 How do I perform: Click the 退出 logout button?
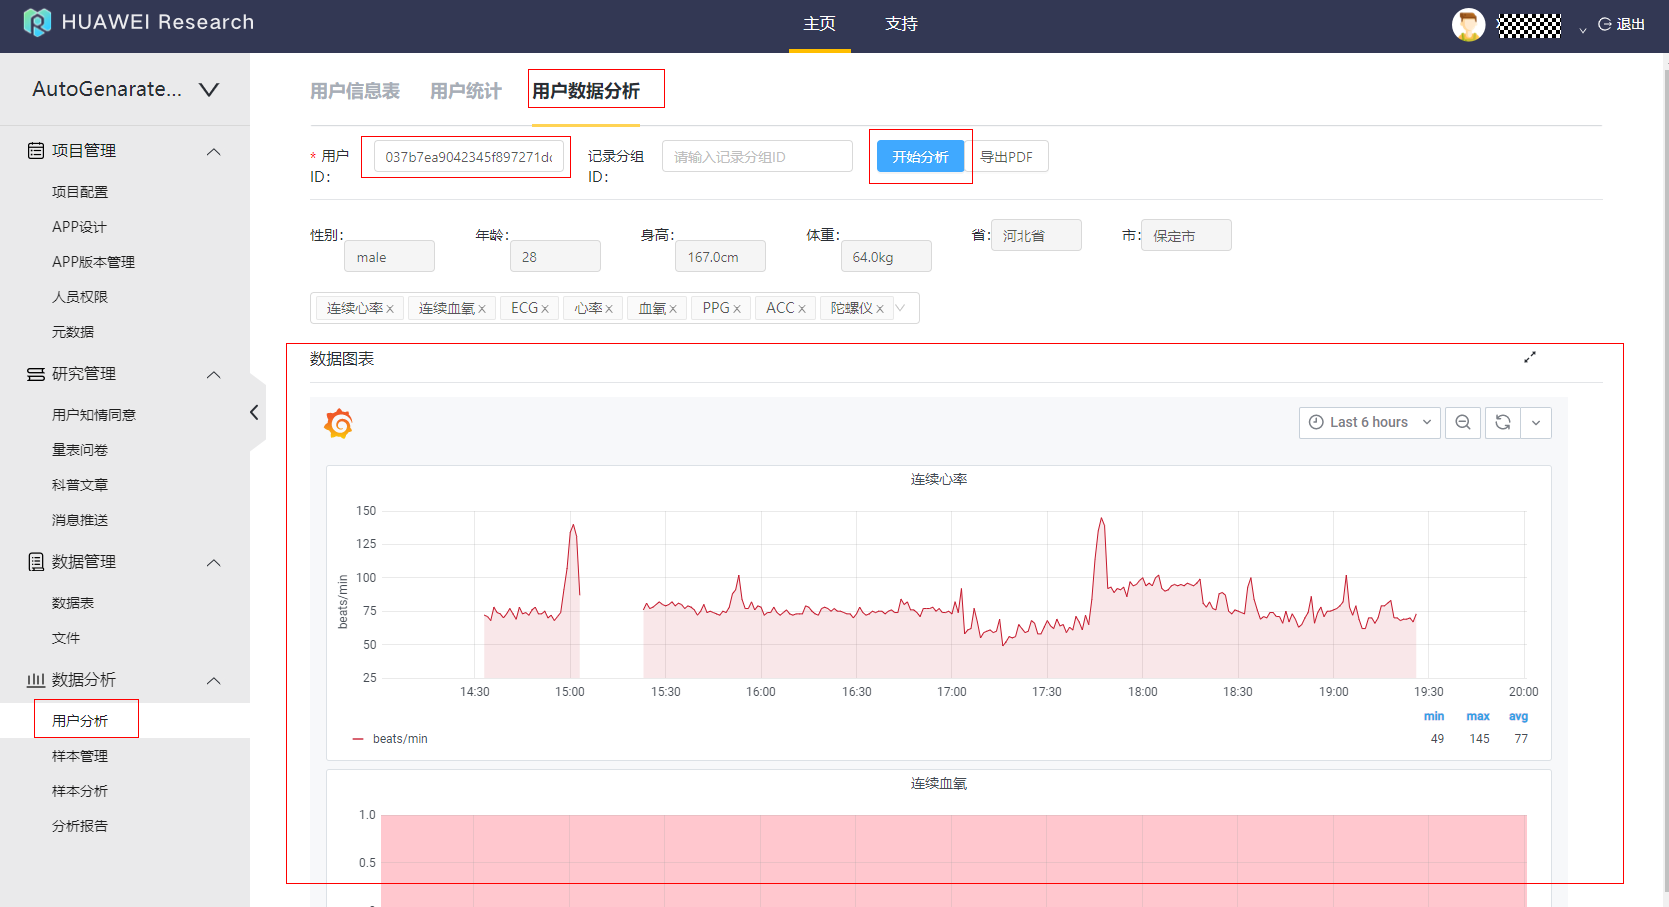pyautogui.click(x=1621, y=24)
